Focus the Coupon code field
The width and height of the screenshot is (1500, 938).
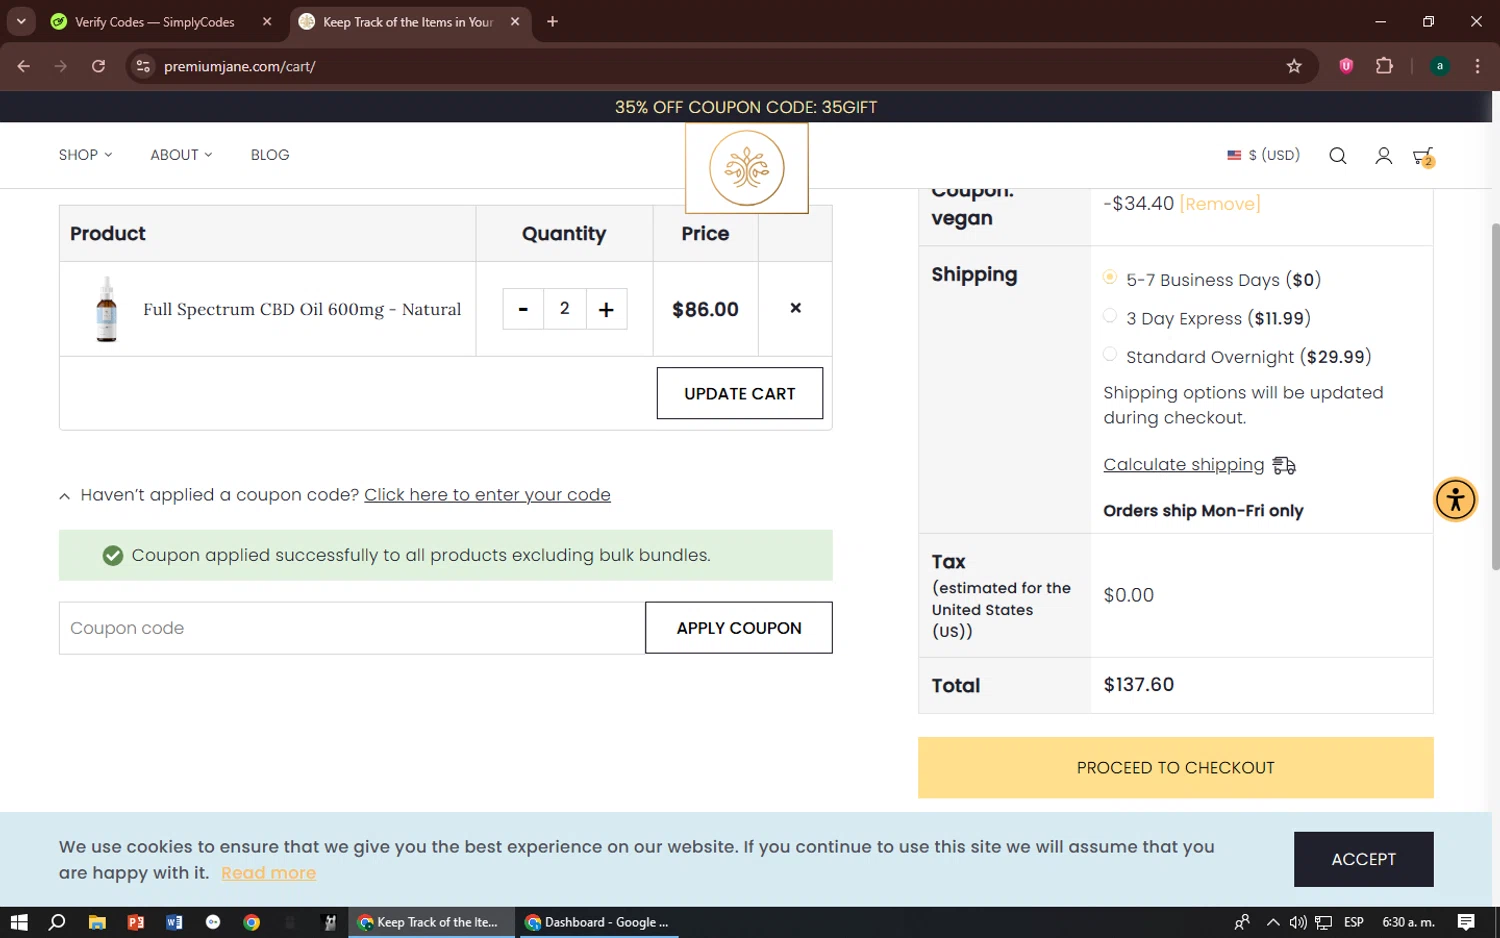[352, 628]
